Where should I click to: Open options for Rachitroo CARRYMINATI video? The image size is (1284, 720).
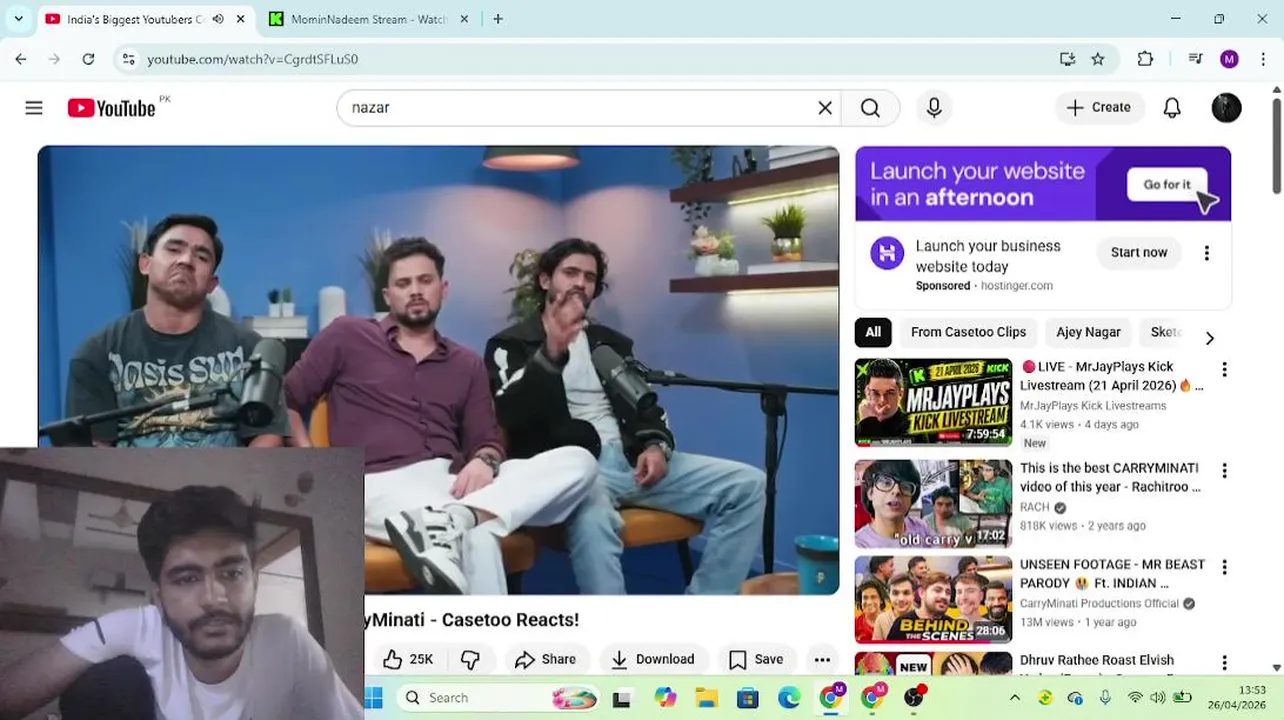click(1224, 471)
